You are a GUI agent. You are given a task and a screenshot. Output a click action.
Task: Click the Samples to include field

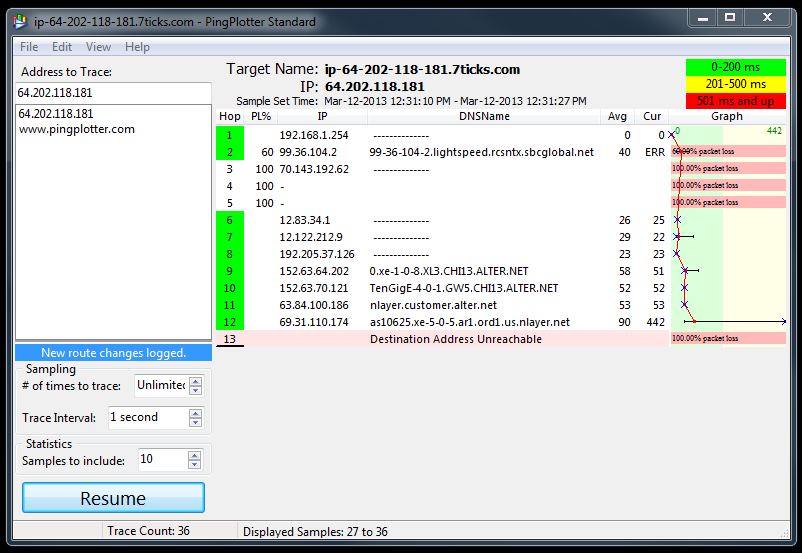click(x=163, y=459)
